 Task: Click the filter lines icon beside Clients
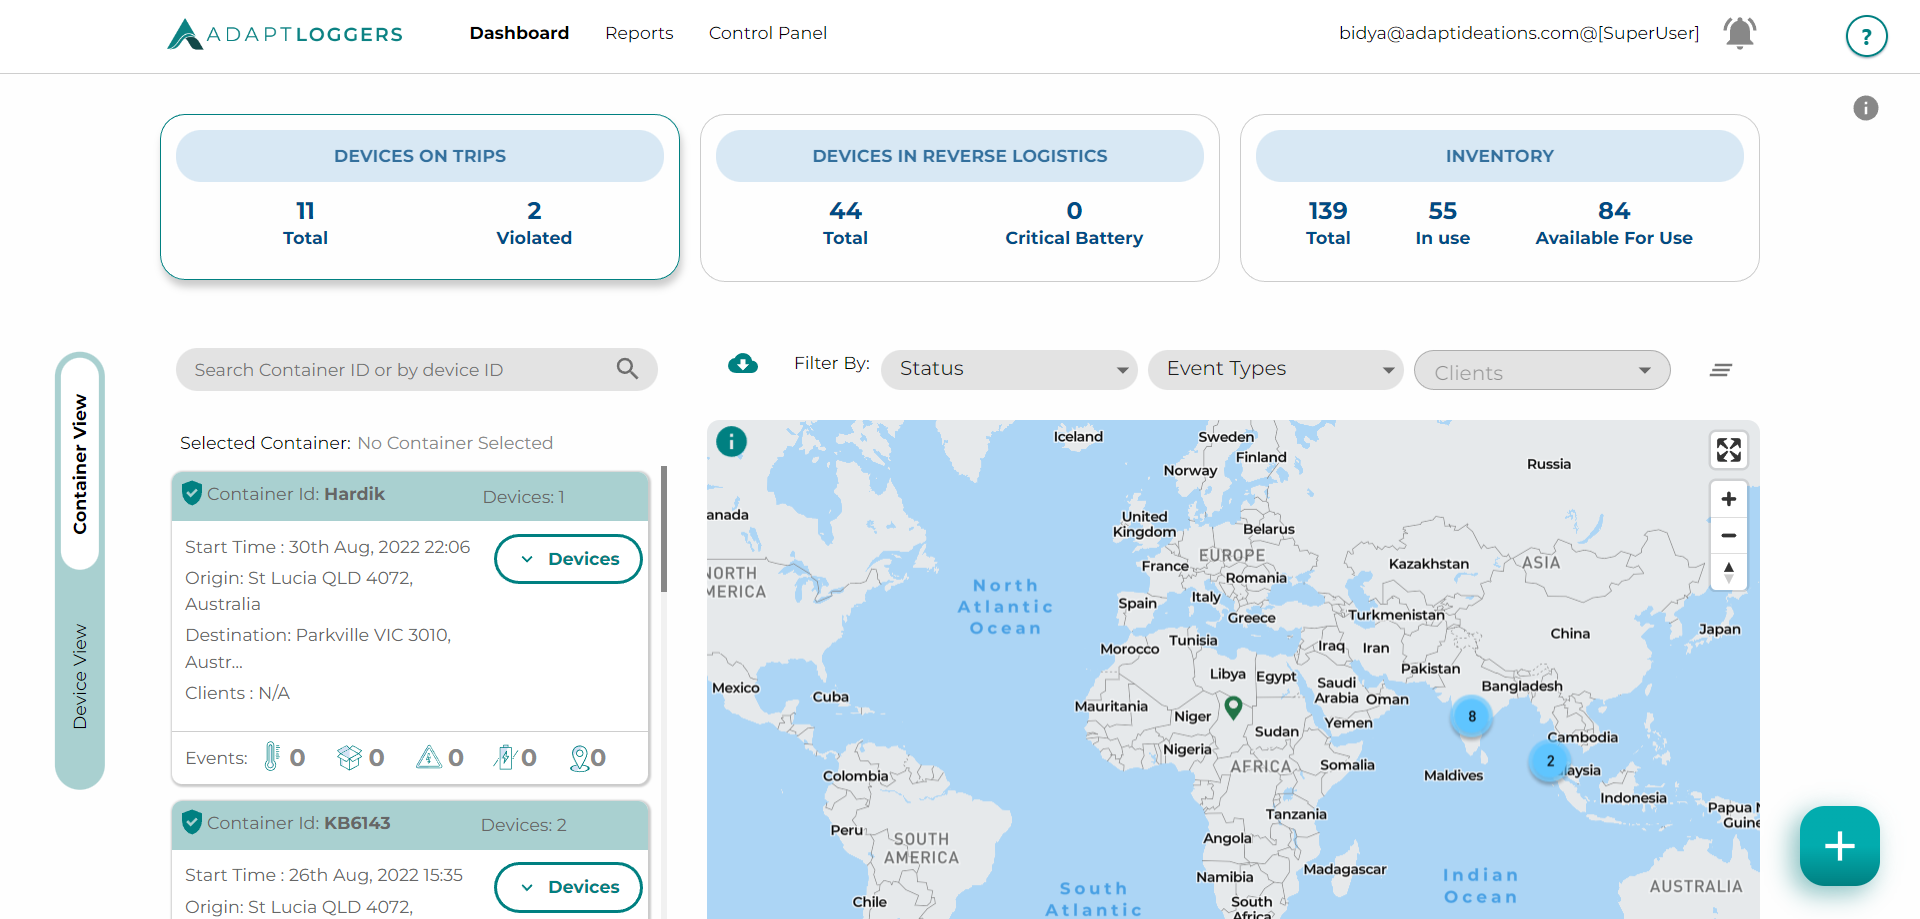[x=1720, y=370]
